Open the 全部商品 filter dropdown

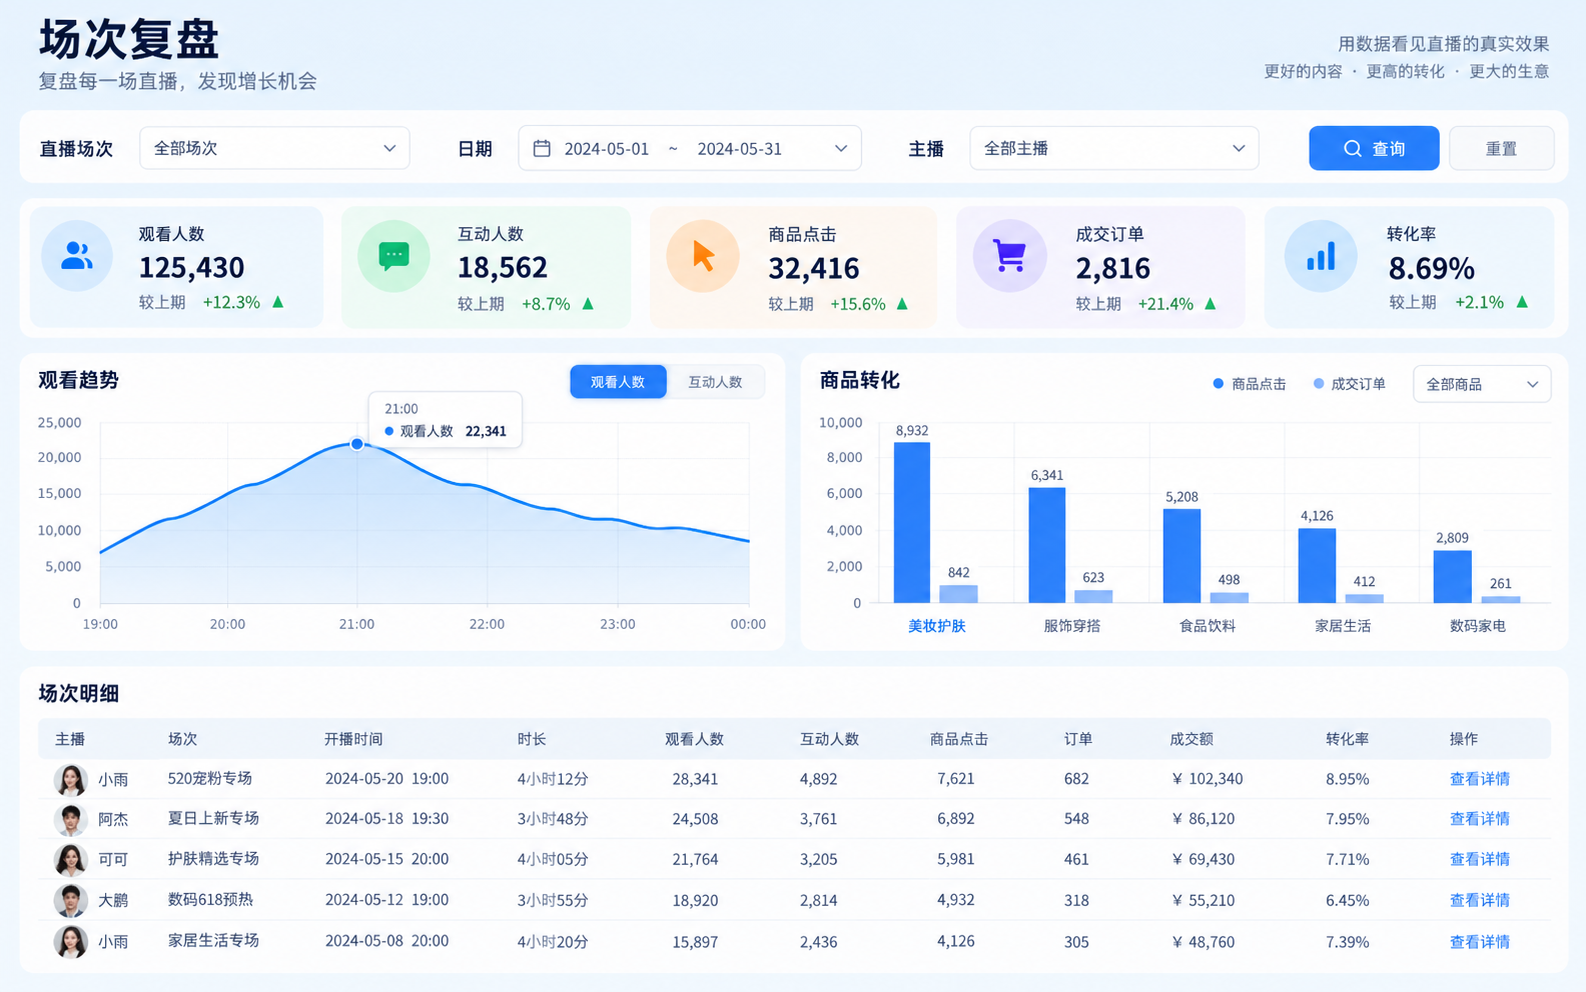(x=1482, y=384)
